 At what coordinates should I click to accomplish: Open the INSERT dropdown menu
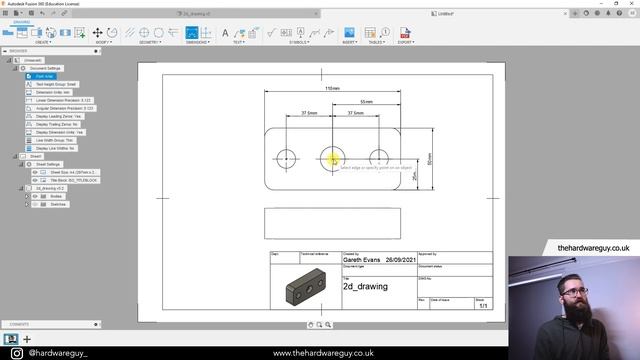[x=350, y=42]
